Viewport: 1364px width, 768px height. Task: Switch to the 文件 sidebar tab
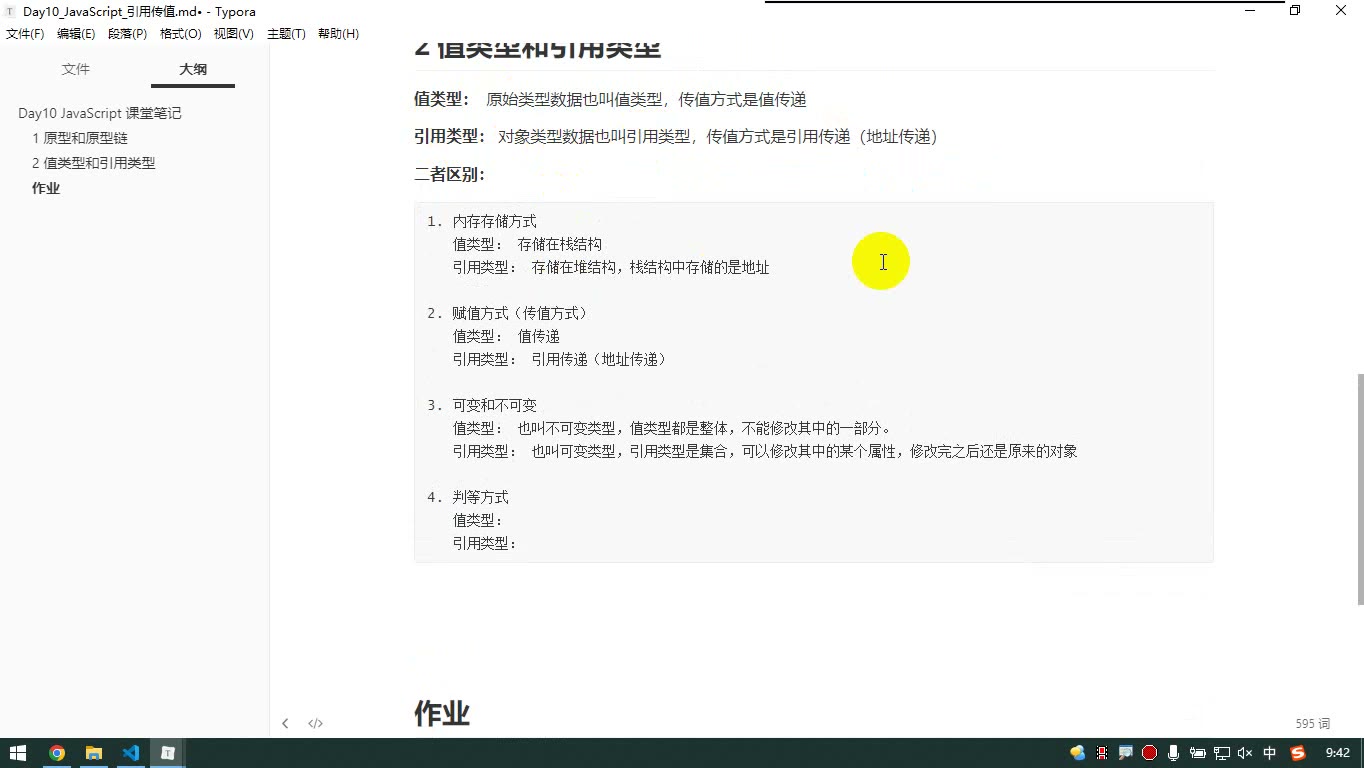pos(76,69)
